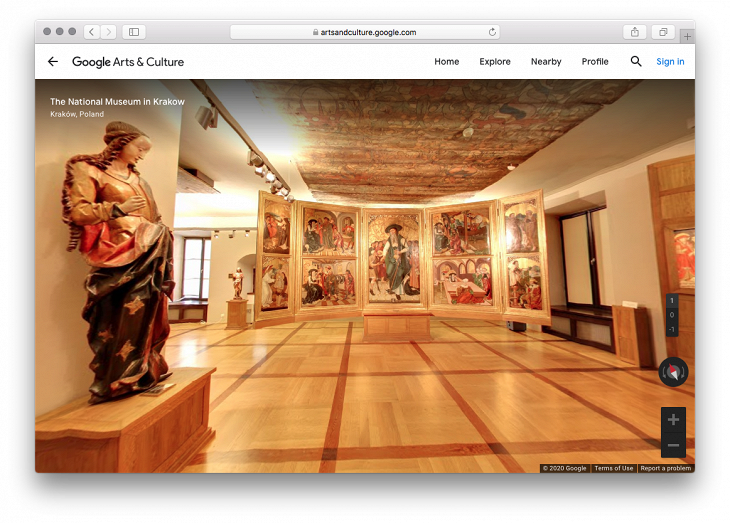Toggle the Safari sidebar
This screenshot has height=523, width=730.
click(x=134, y=32)
